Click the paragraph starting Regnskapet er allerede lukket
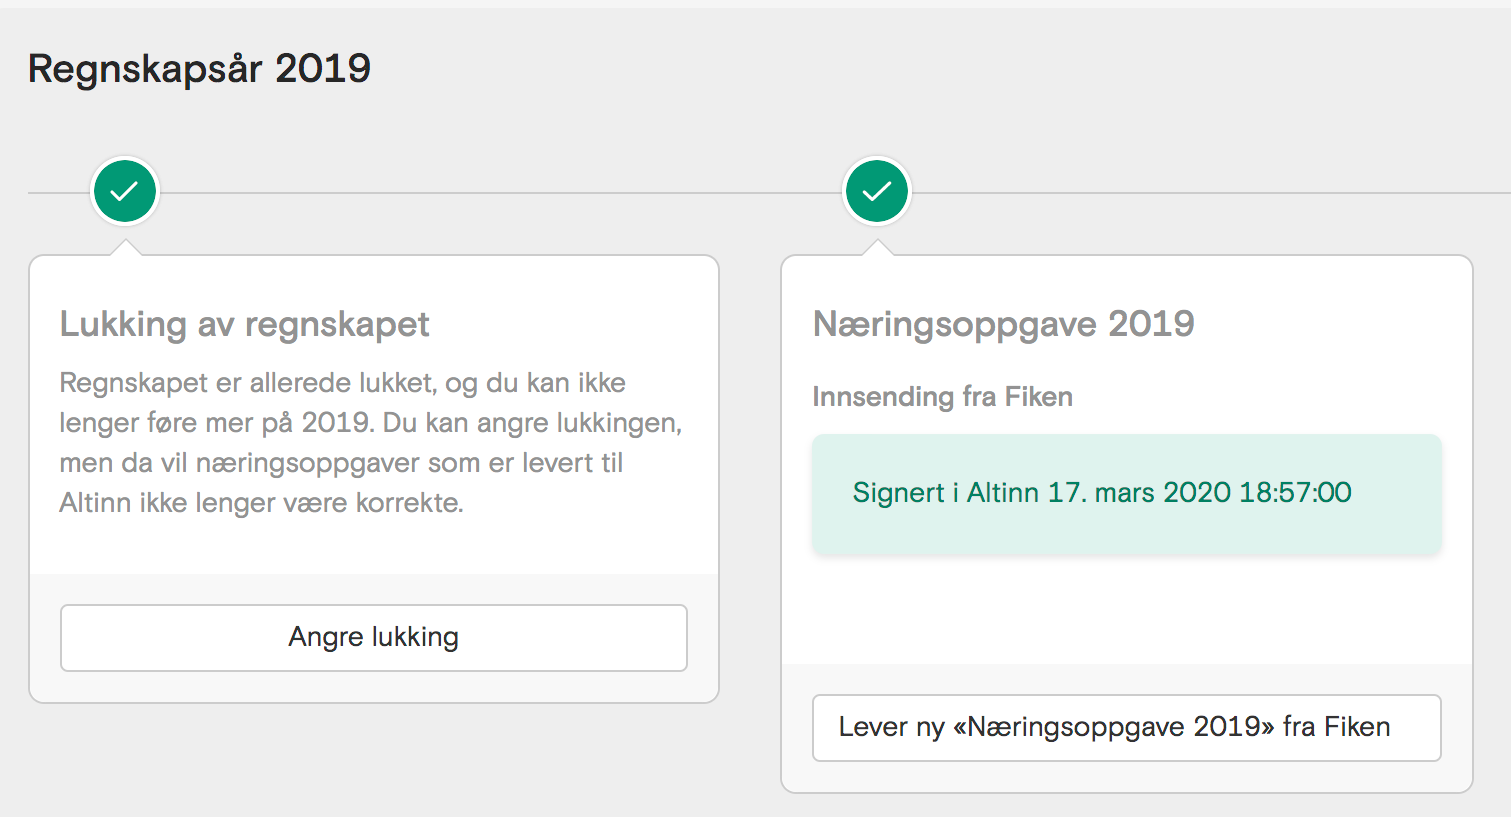Viewport: 1511px width, 817px height. click(x=371, y=442)
